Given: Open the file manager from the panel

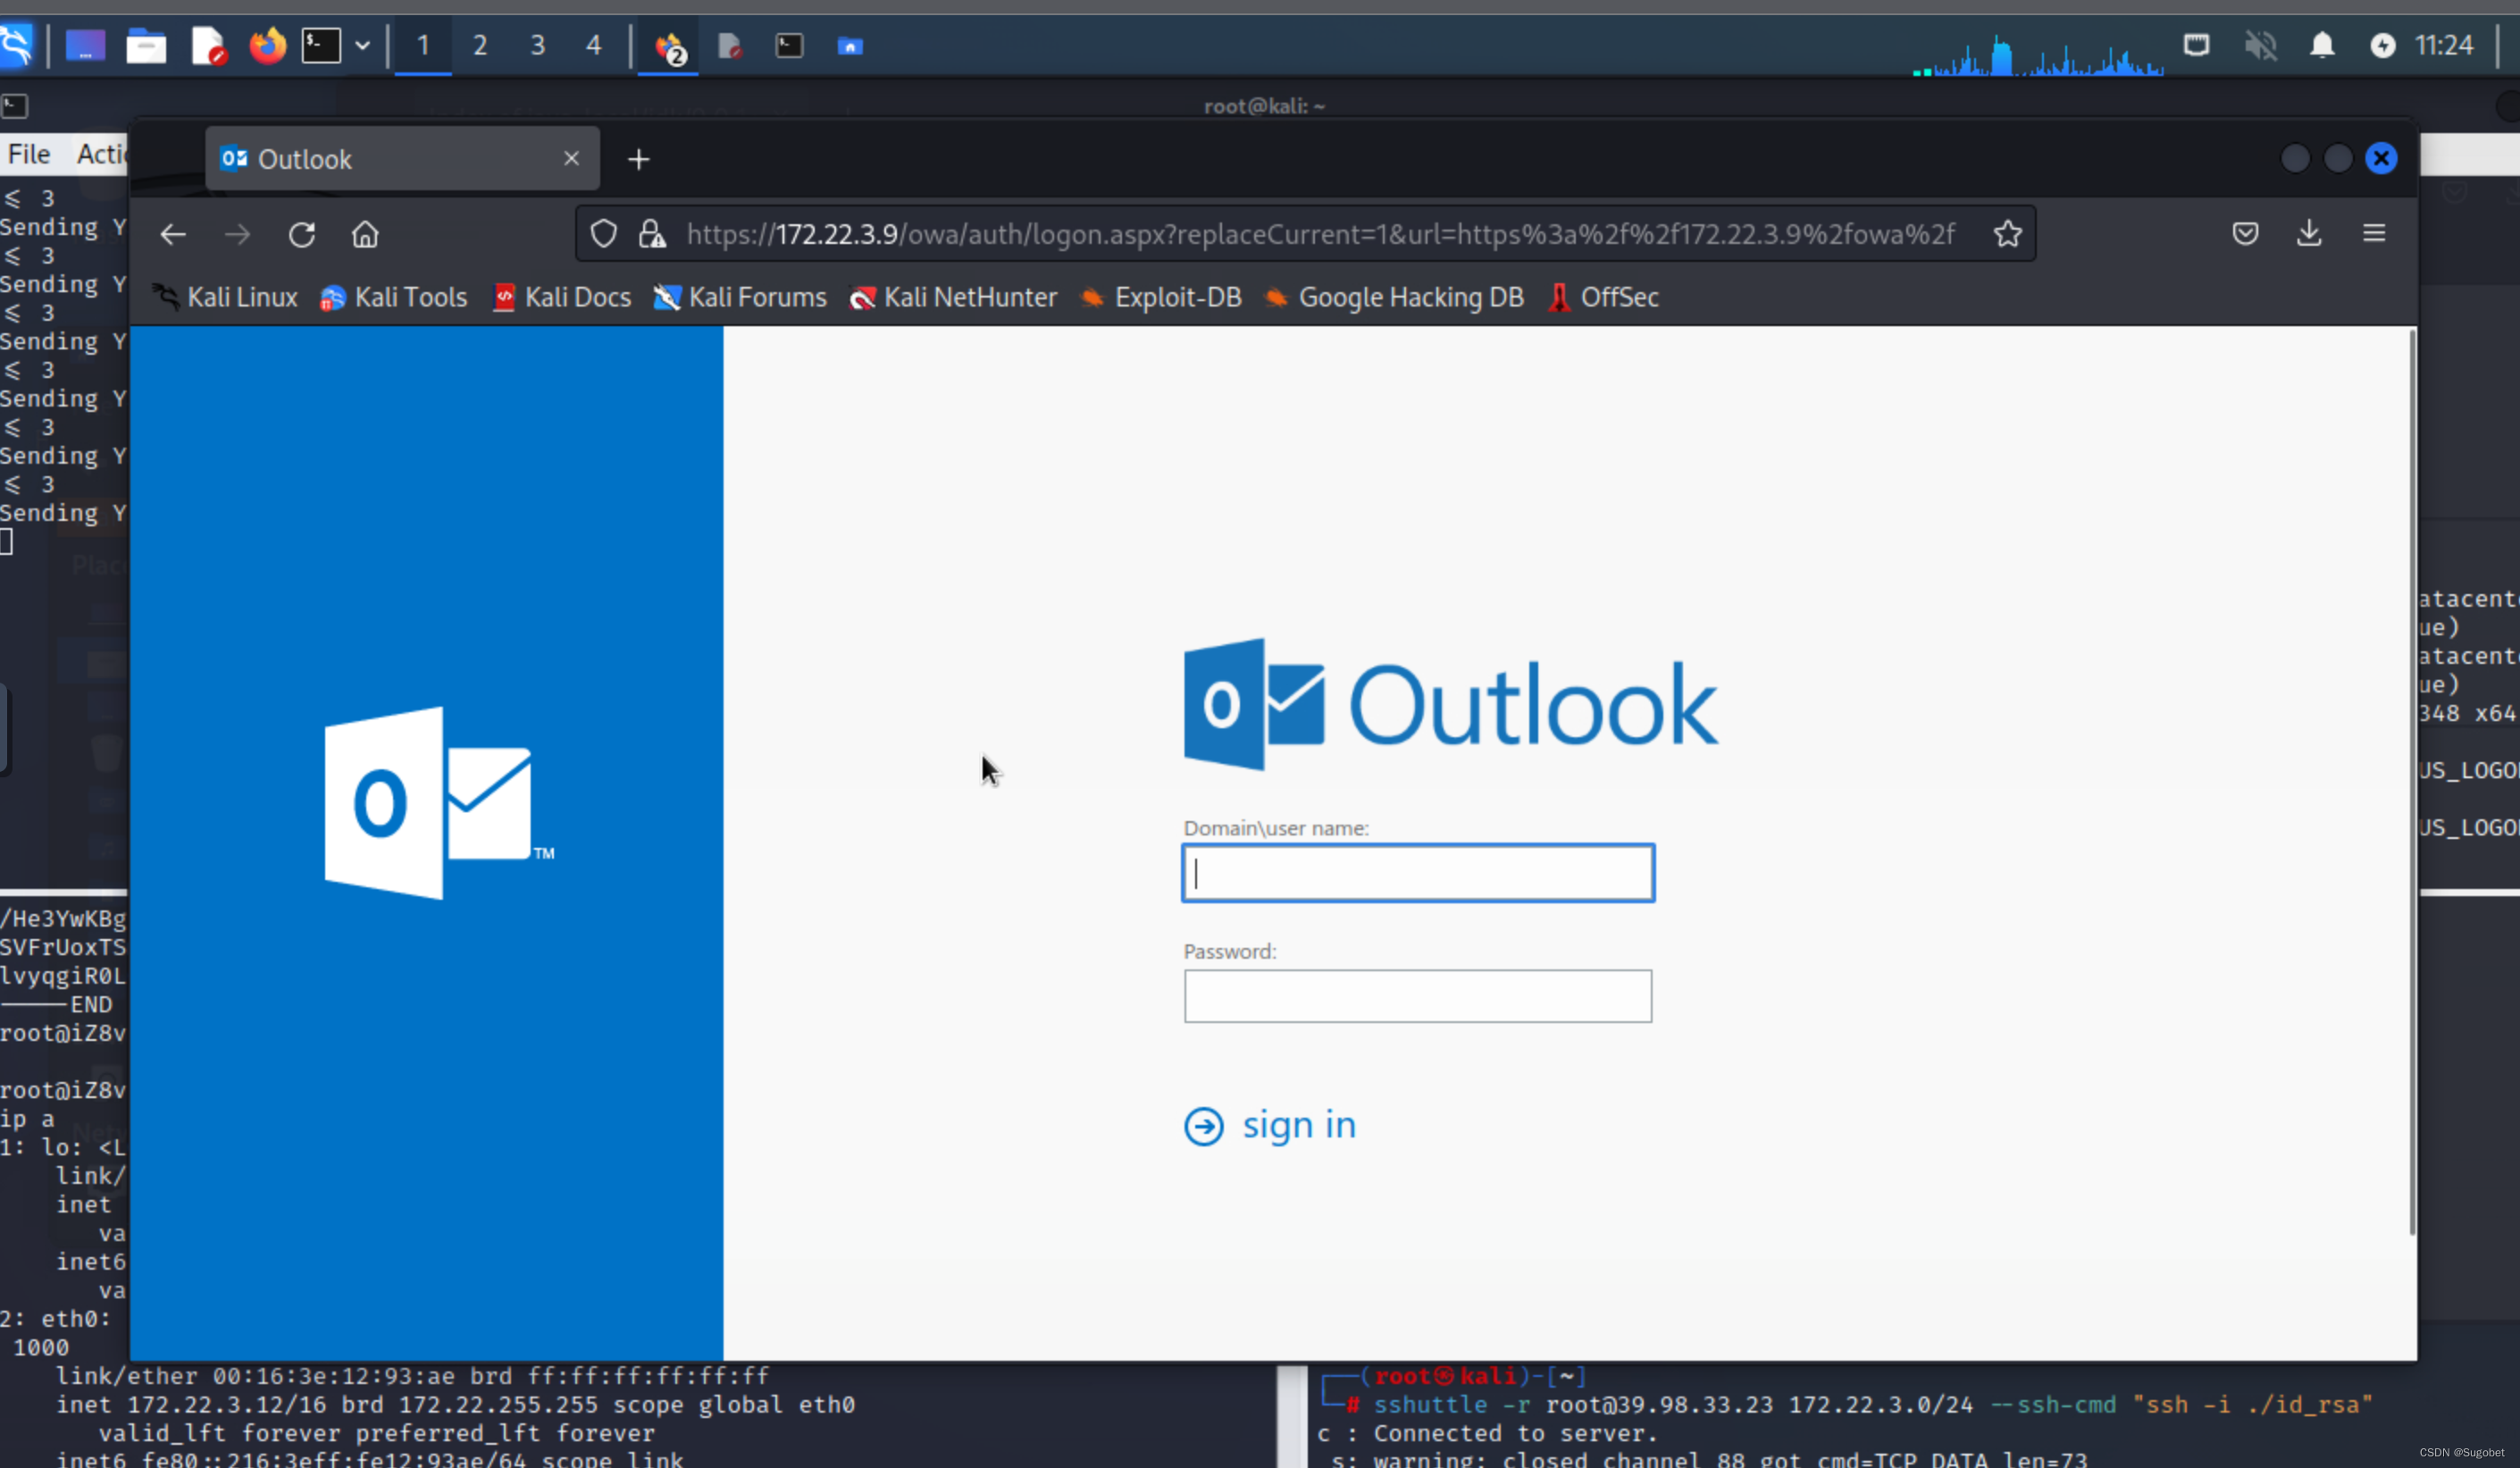Looking at the screenshot, I should (146, 45).
